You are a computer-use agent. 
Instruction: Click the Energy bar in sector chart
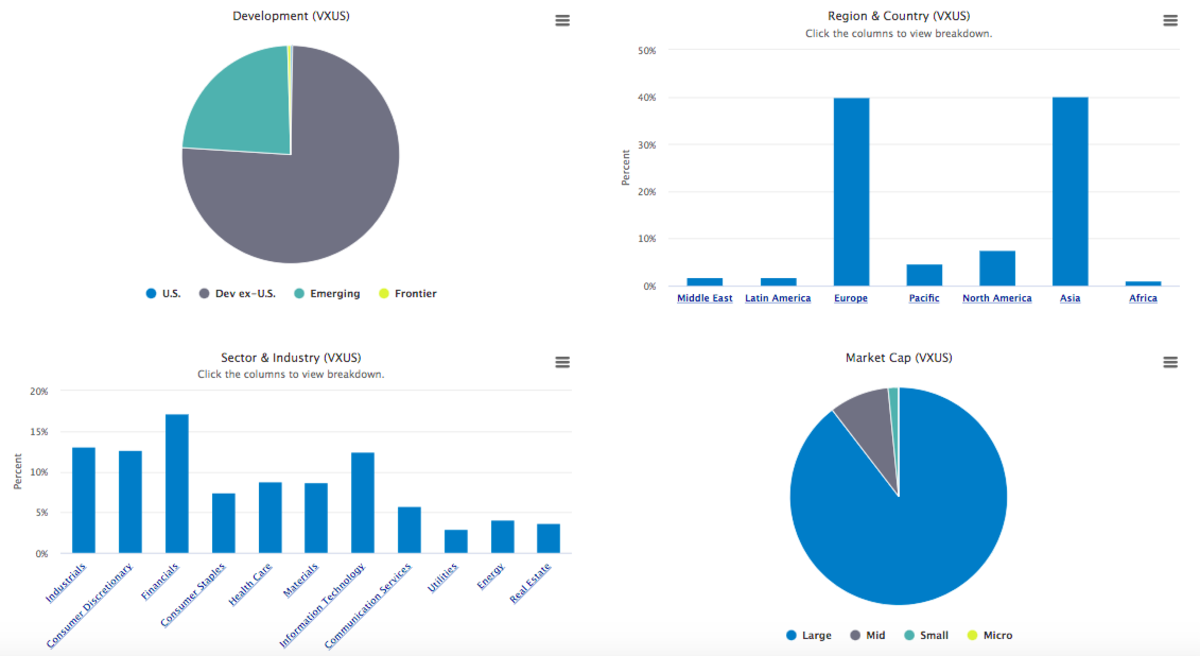tap(502, 537)
